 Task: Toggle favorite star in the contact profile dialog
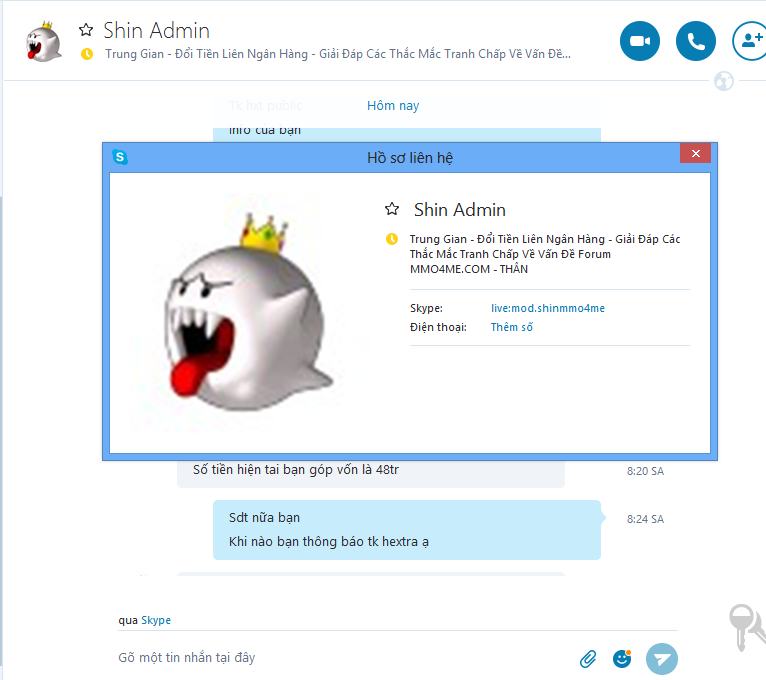[x=392, y=209]
